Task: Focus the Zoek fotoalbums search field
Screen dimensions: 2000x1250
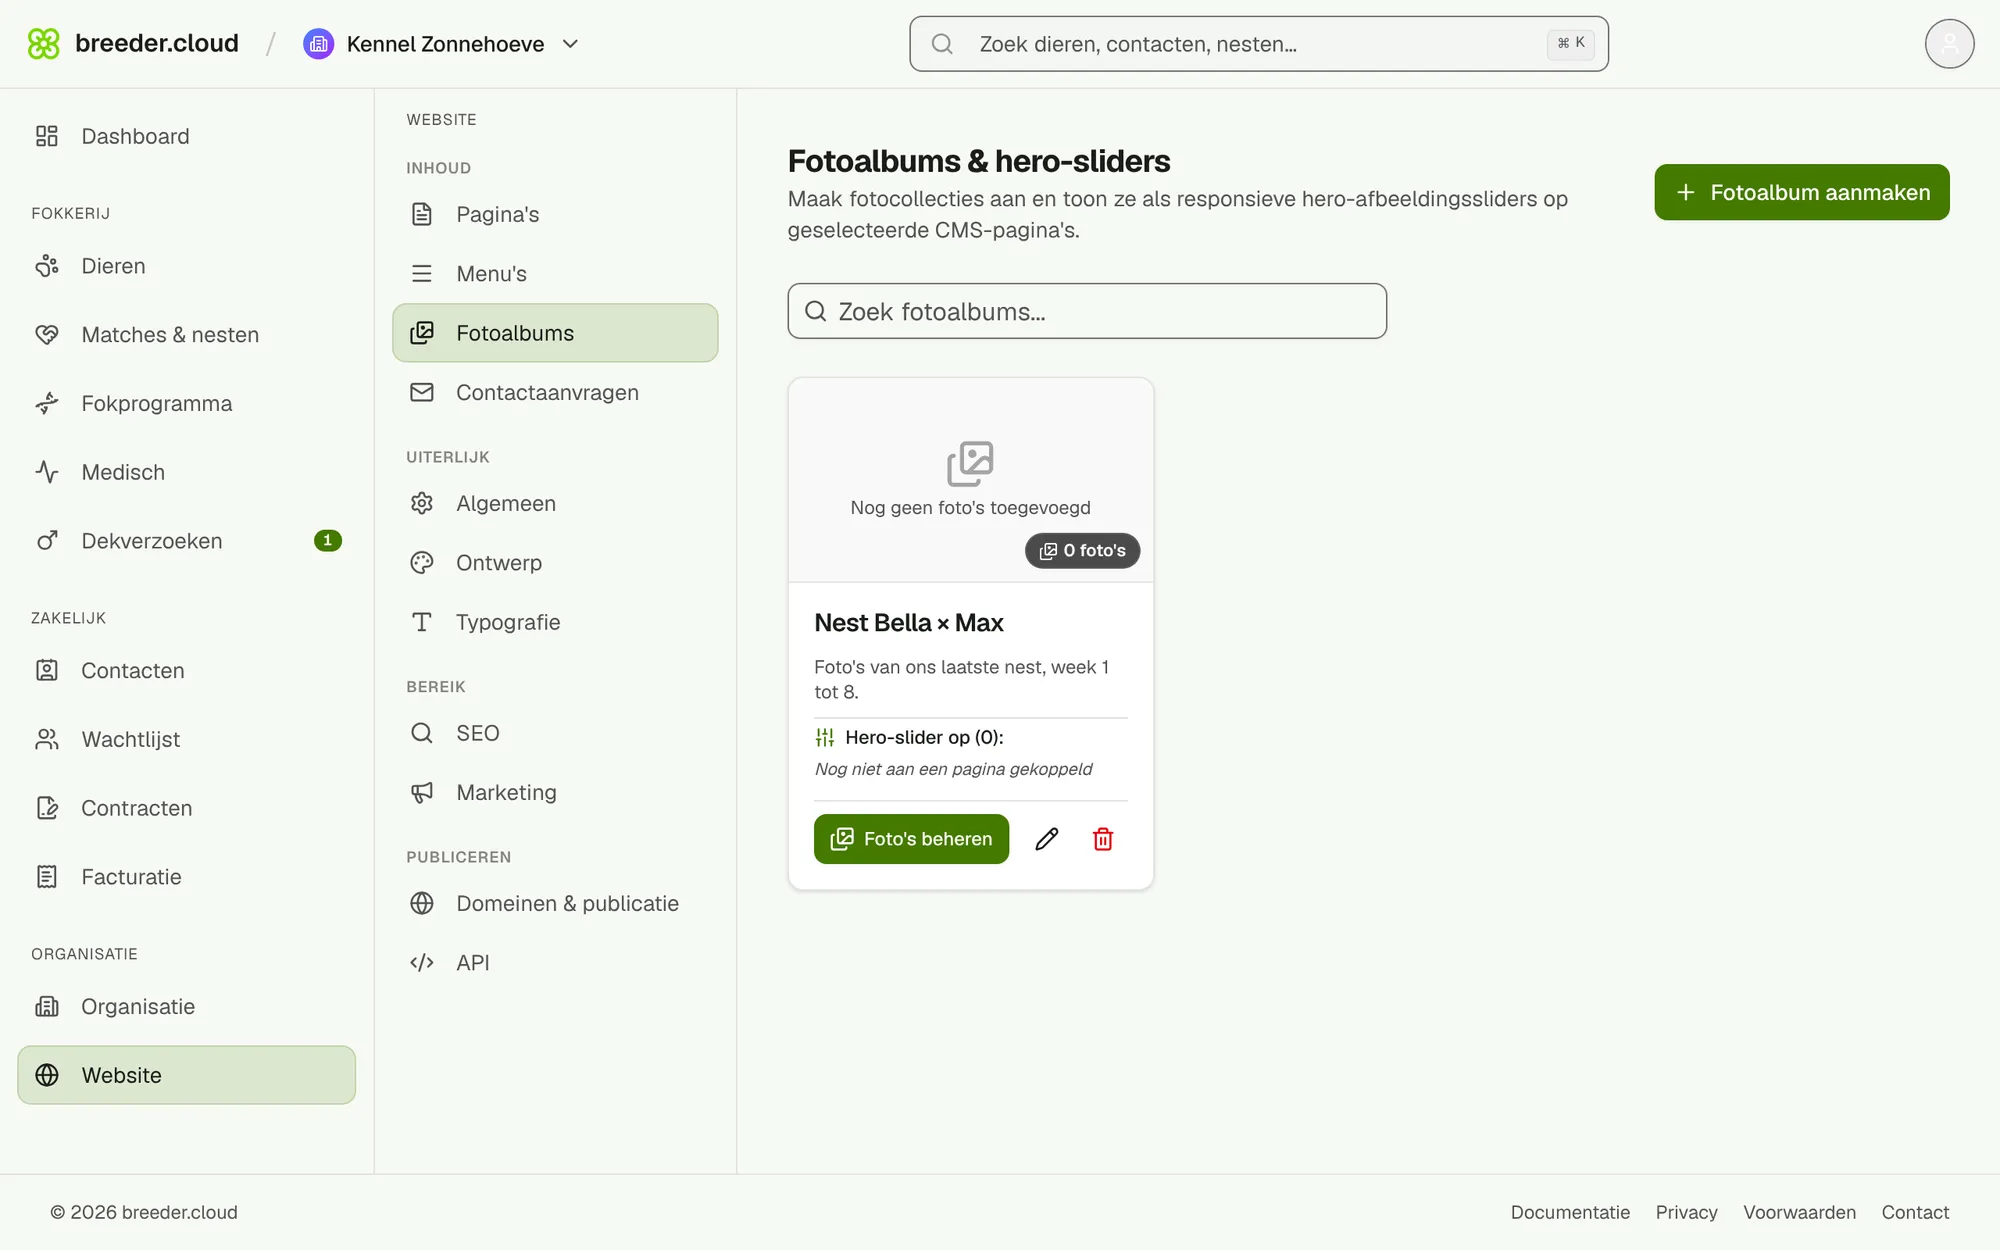Action: [x=1087, y=311]
